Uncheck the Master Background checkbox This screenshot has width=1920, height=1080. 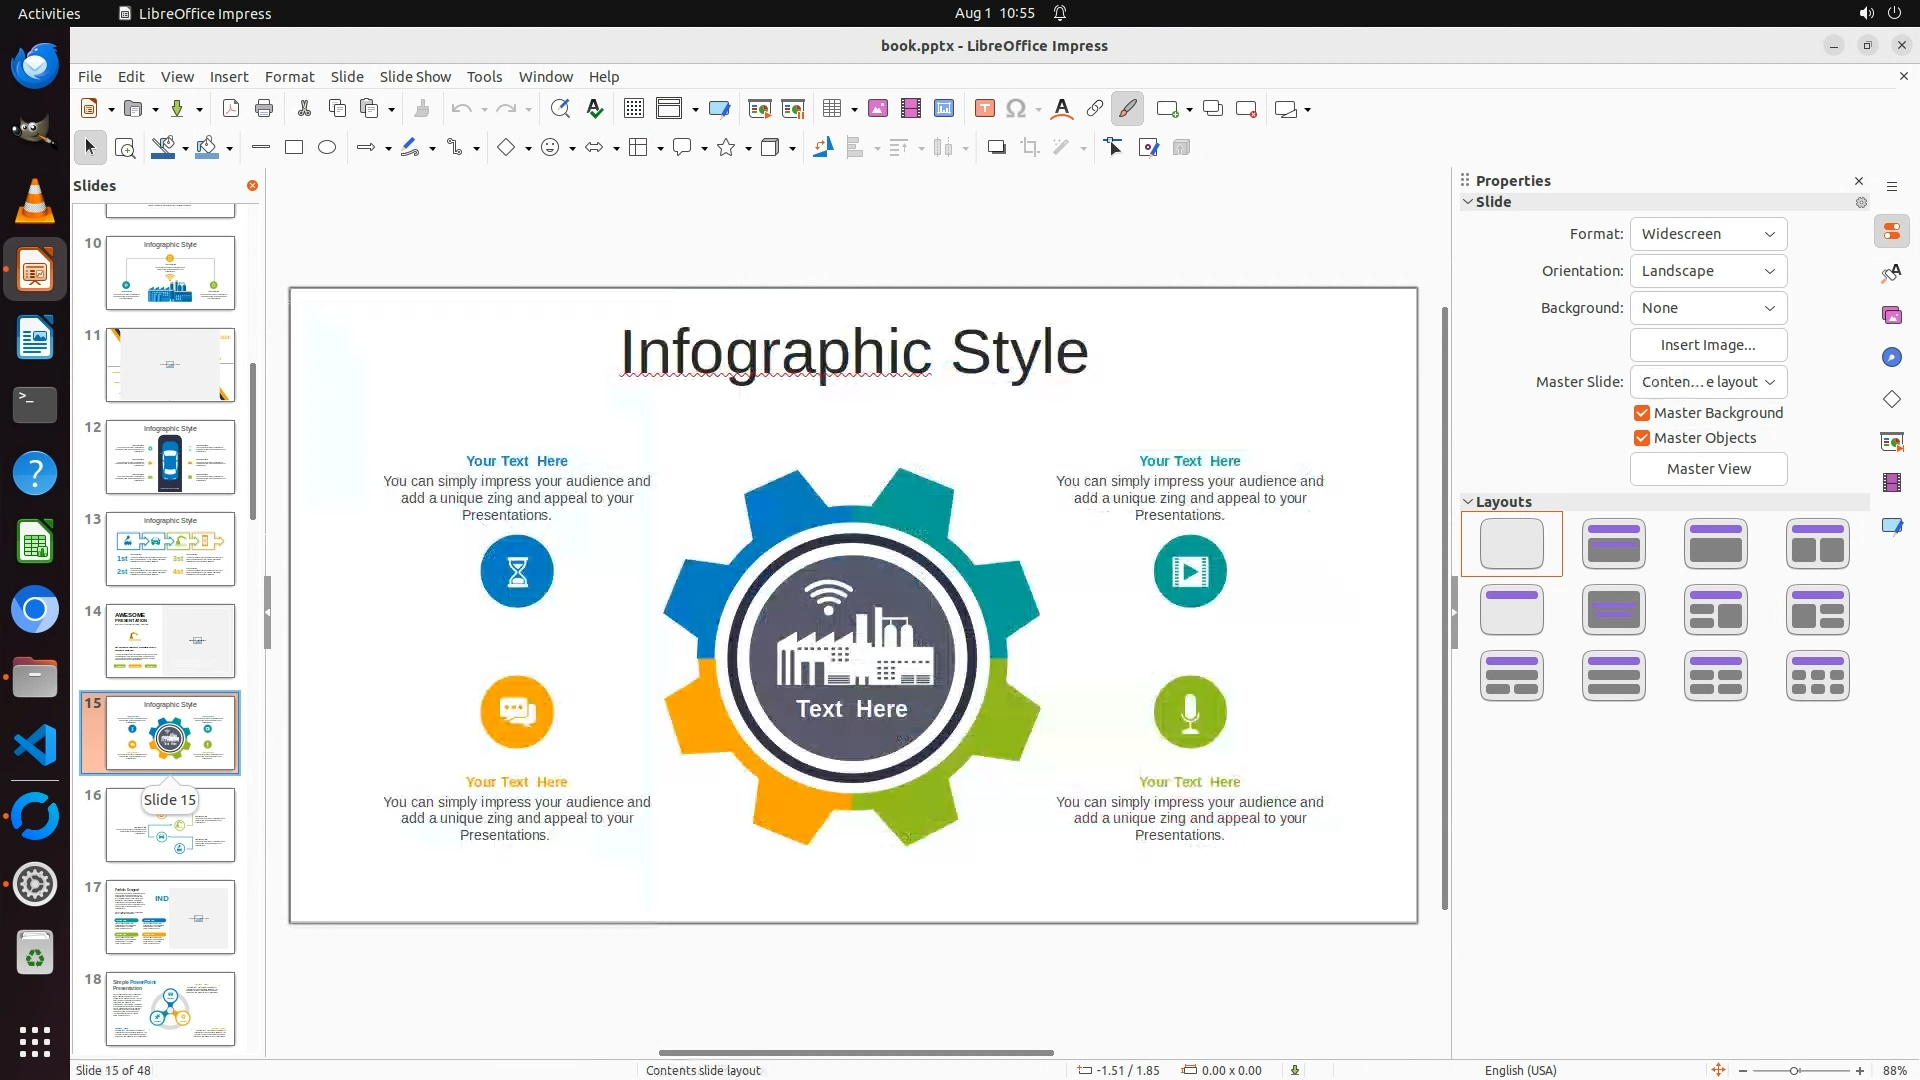[x=1642, y=413]
